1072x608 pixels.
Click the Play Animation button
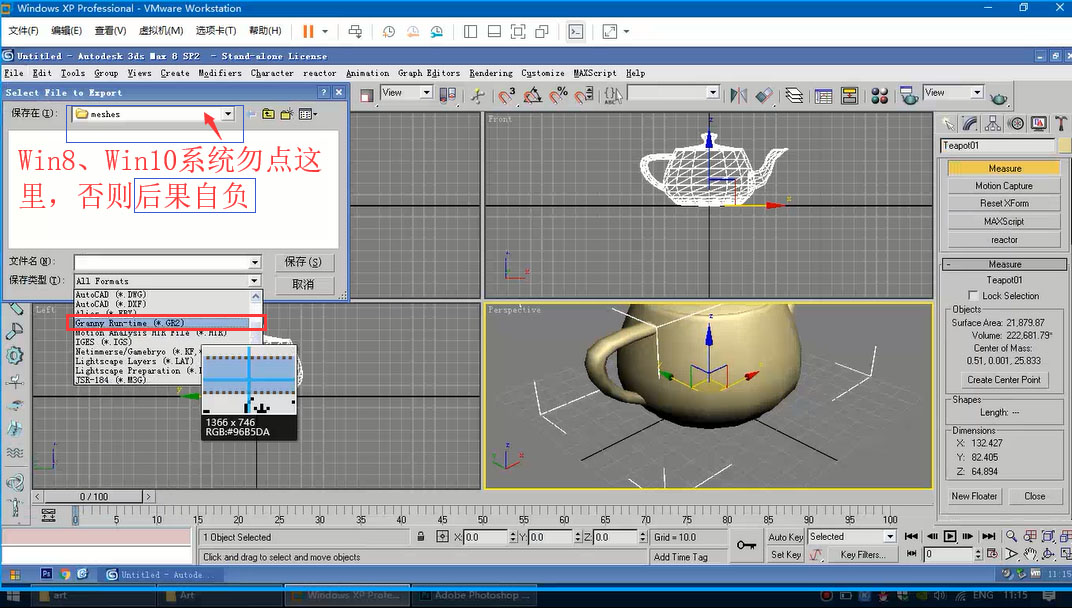[950, 536]
